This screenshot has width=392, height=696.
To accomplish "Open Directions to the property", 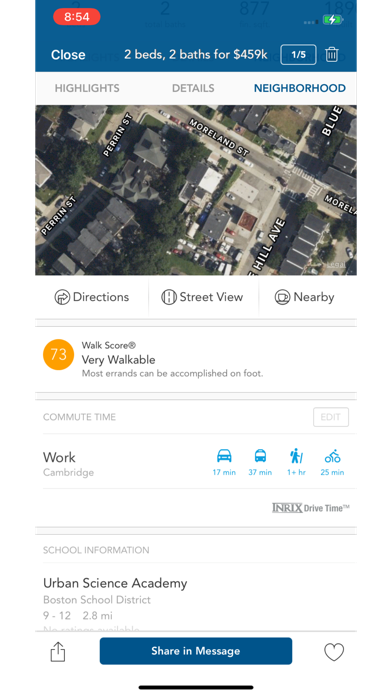I will pyautogui.click(x=92, y=297).
